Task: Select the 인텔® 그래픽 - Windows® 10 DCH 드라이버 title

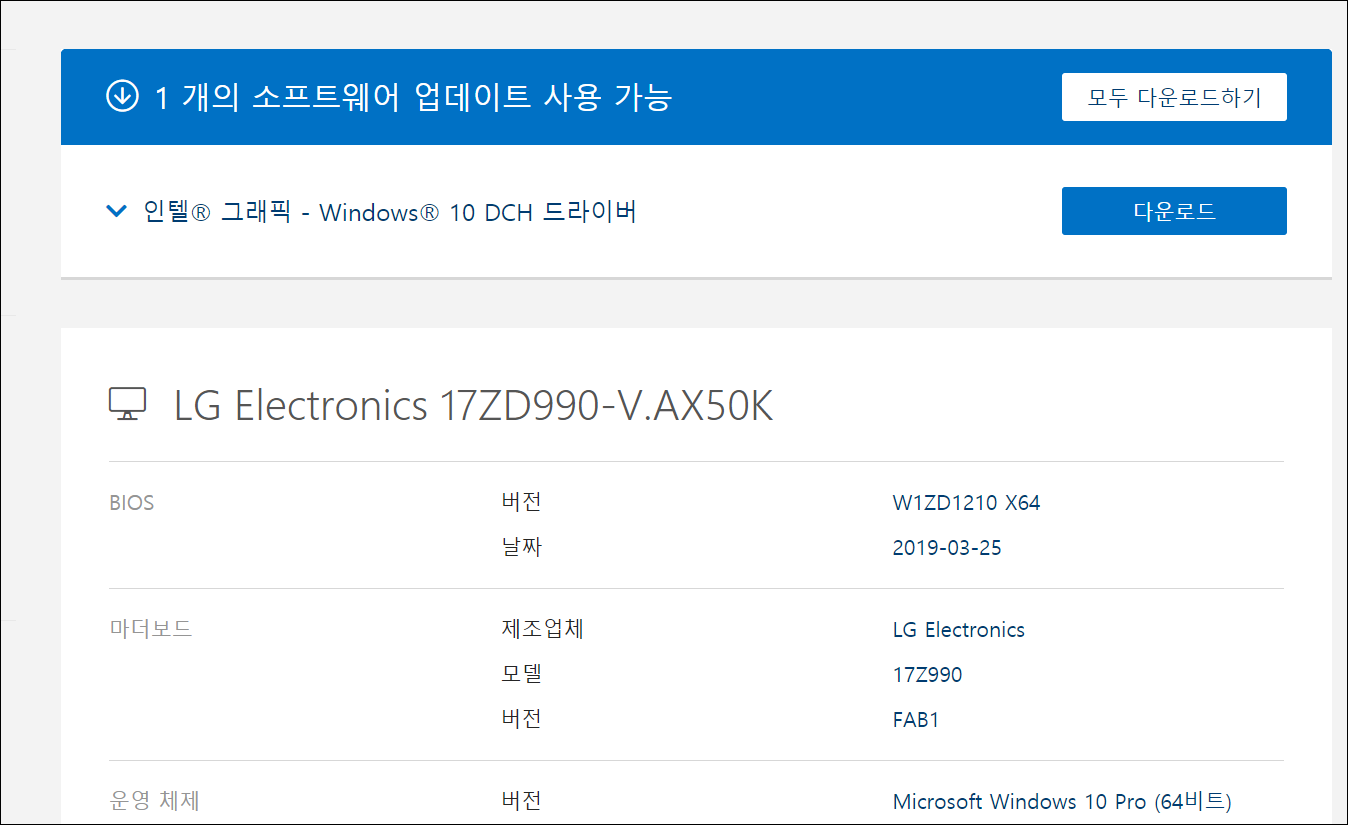Action: click(x=390, y=212)
